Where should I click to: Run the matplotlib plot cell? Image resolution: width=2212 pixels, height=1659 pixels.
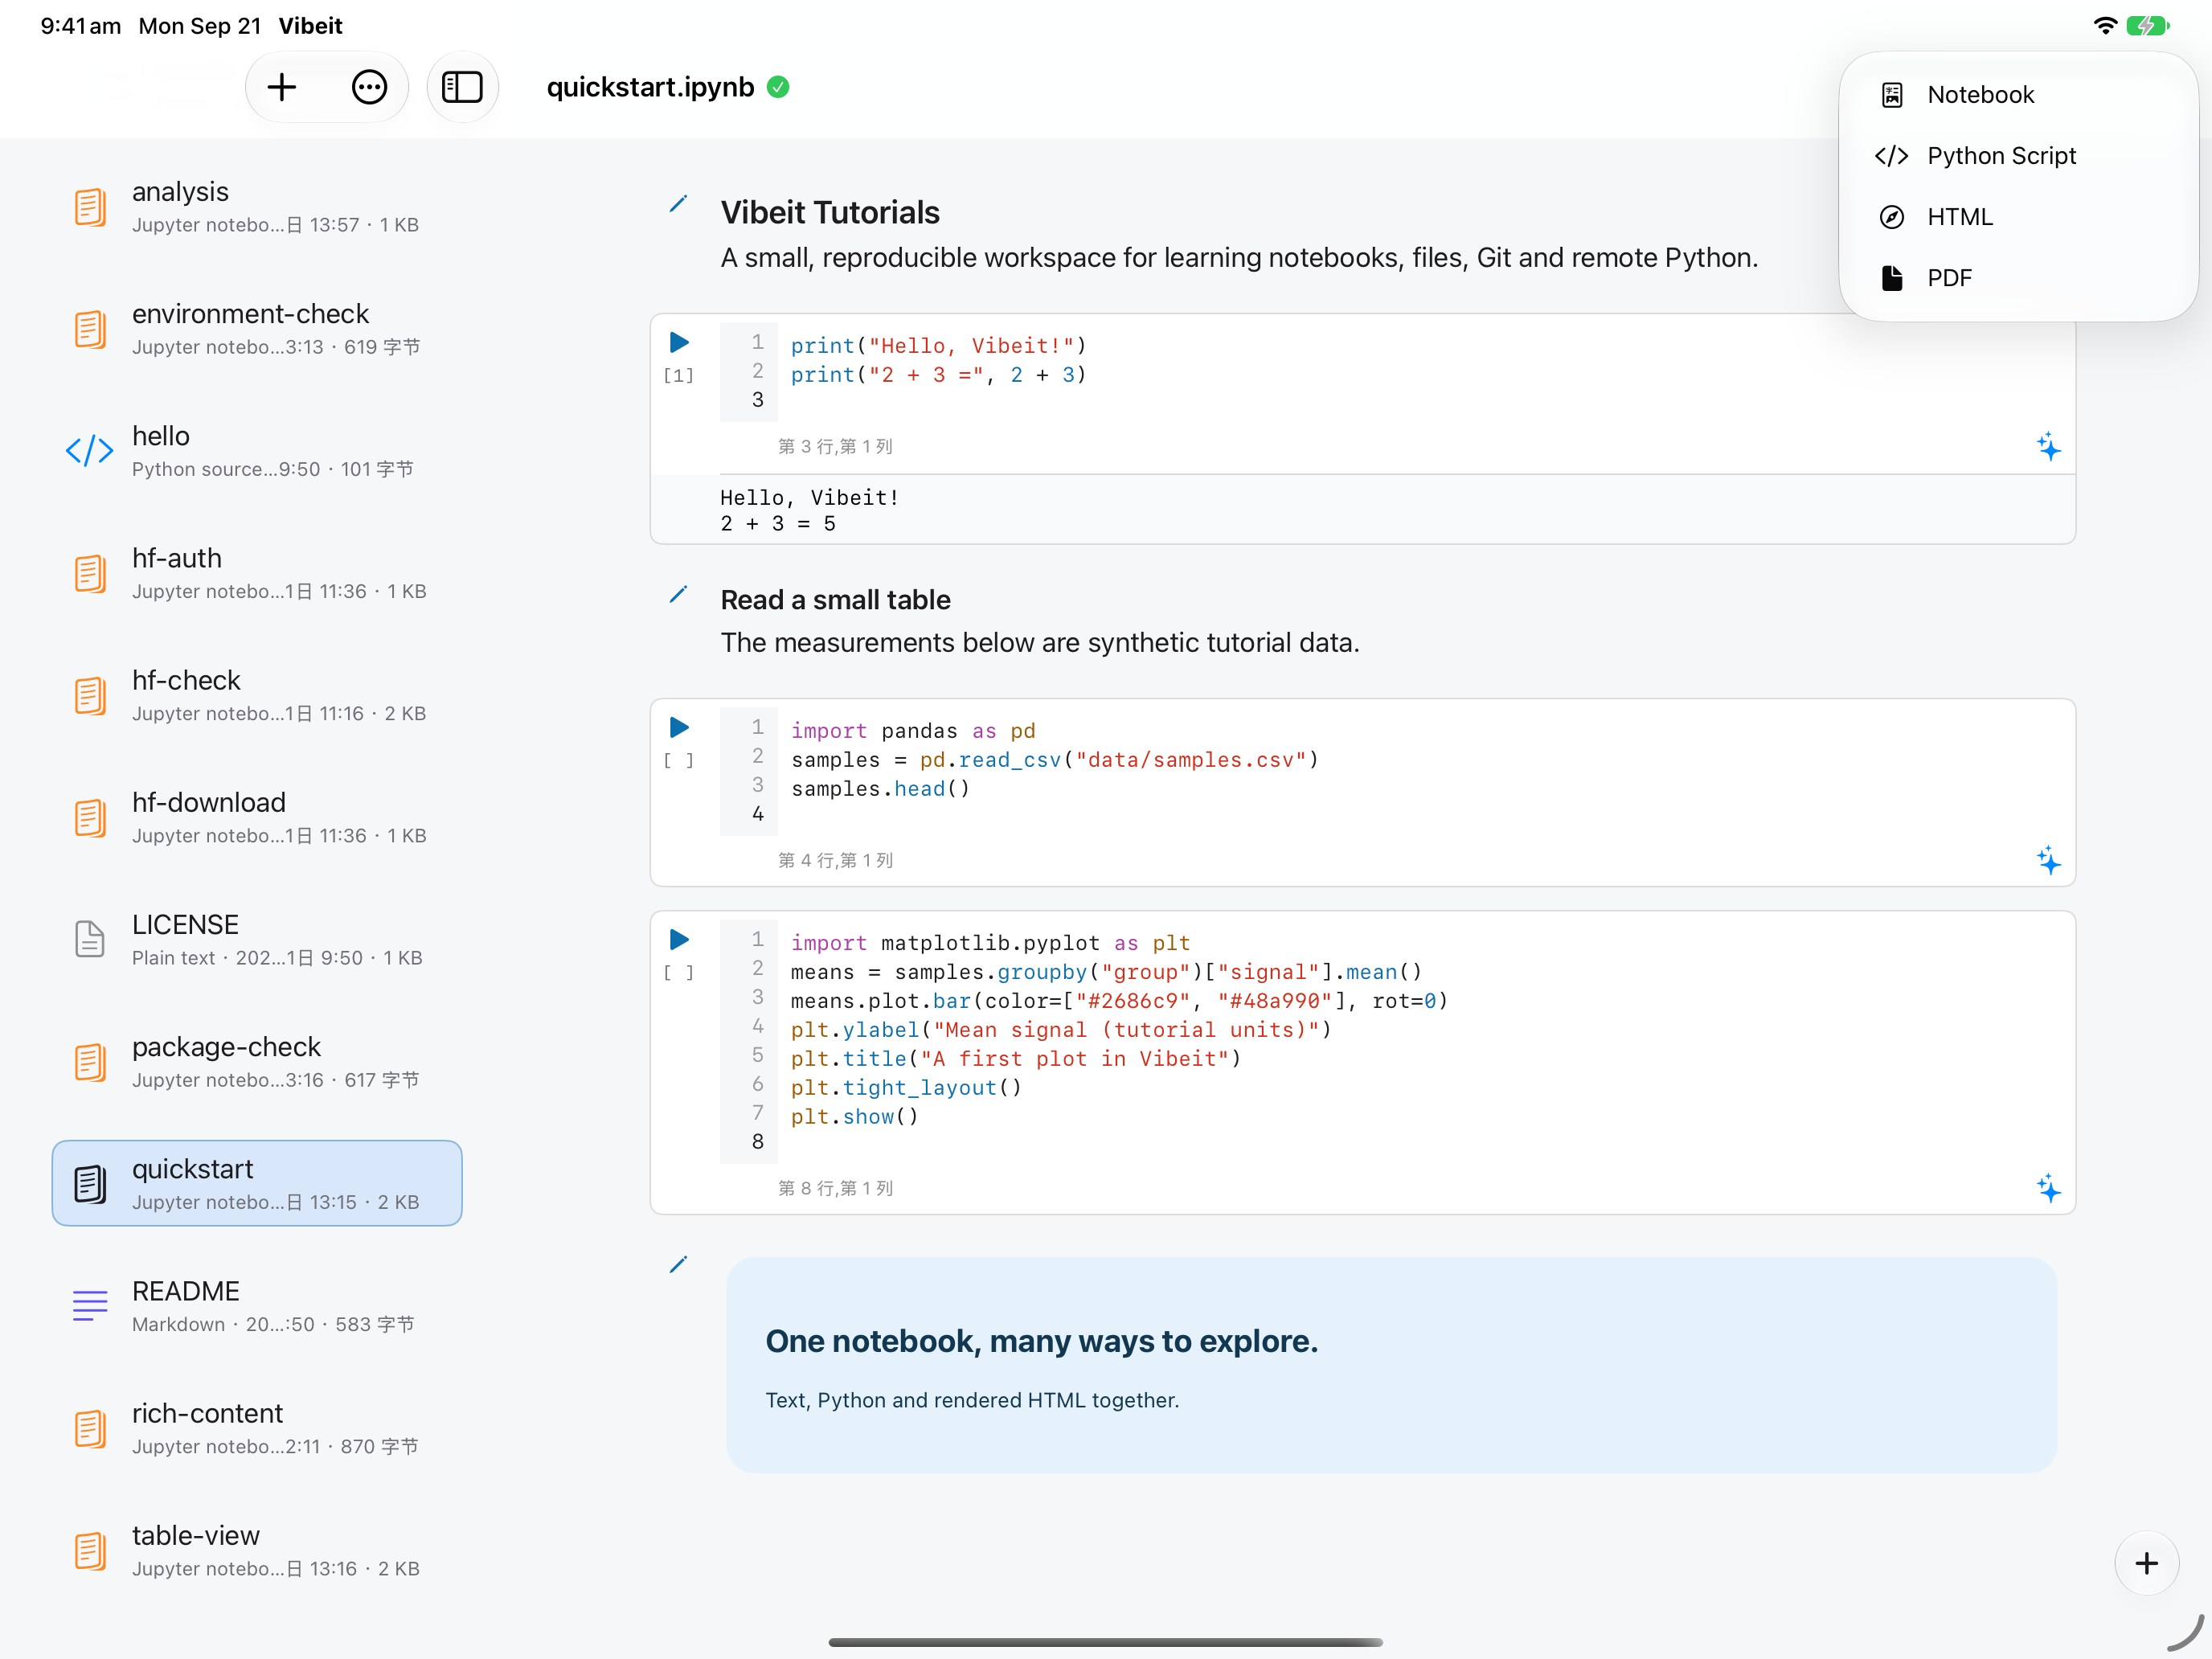679,940
